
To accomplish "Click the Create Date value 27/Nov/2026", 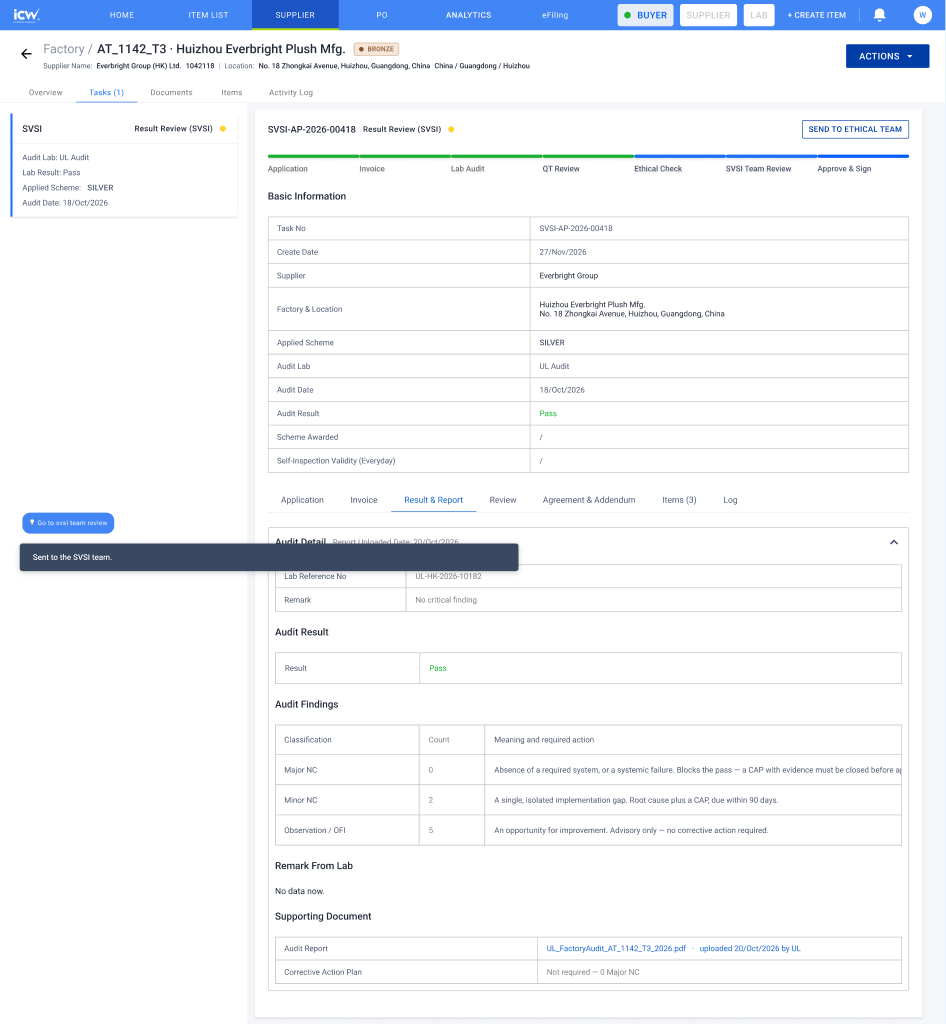I will tap(563, 252).
